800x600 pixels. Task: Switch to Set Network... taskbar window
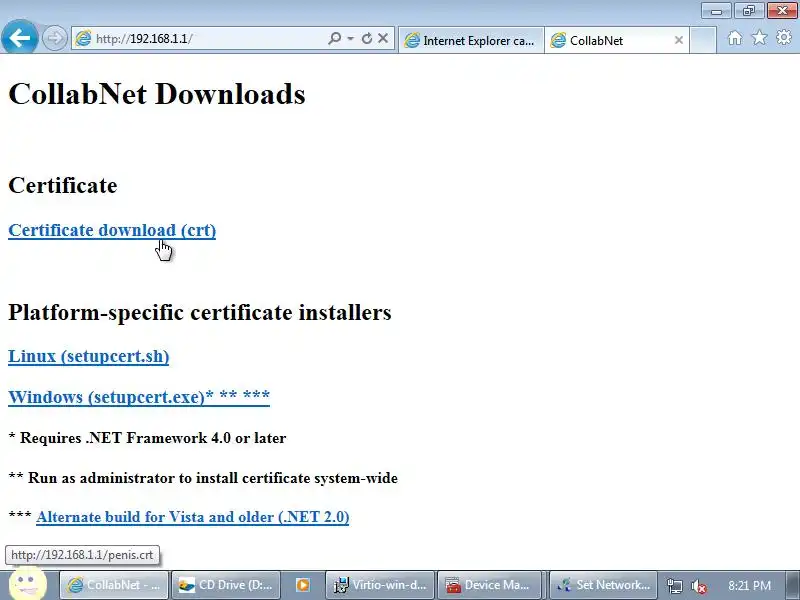[603, 585]
